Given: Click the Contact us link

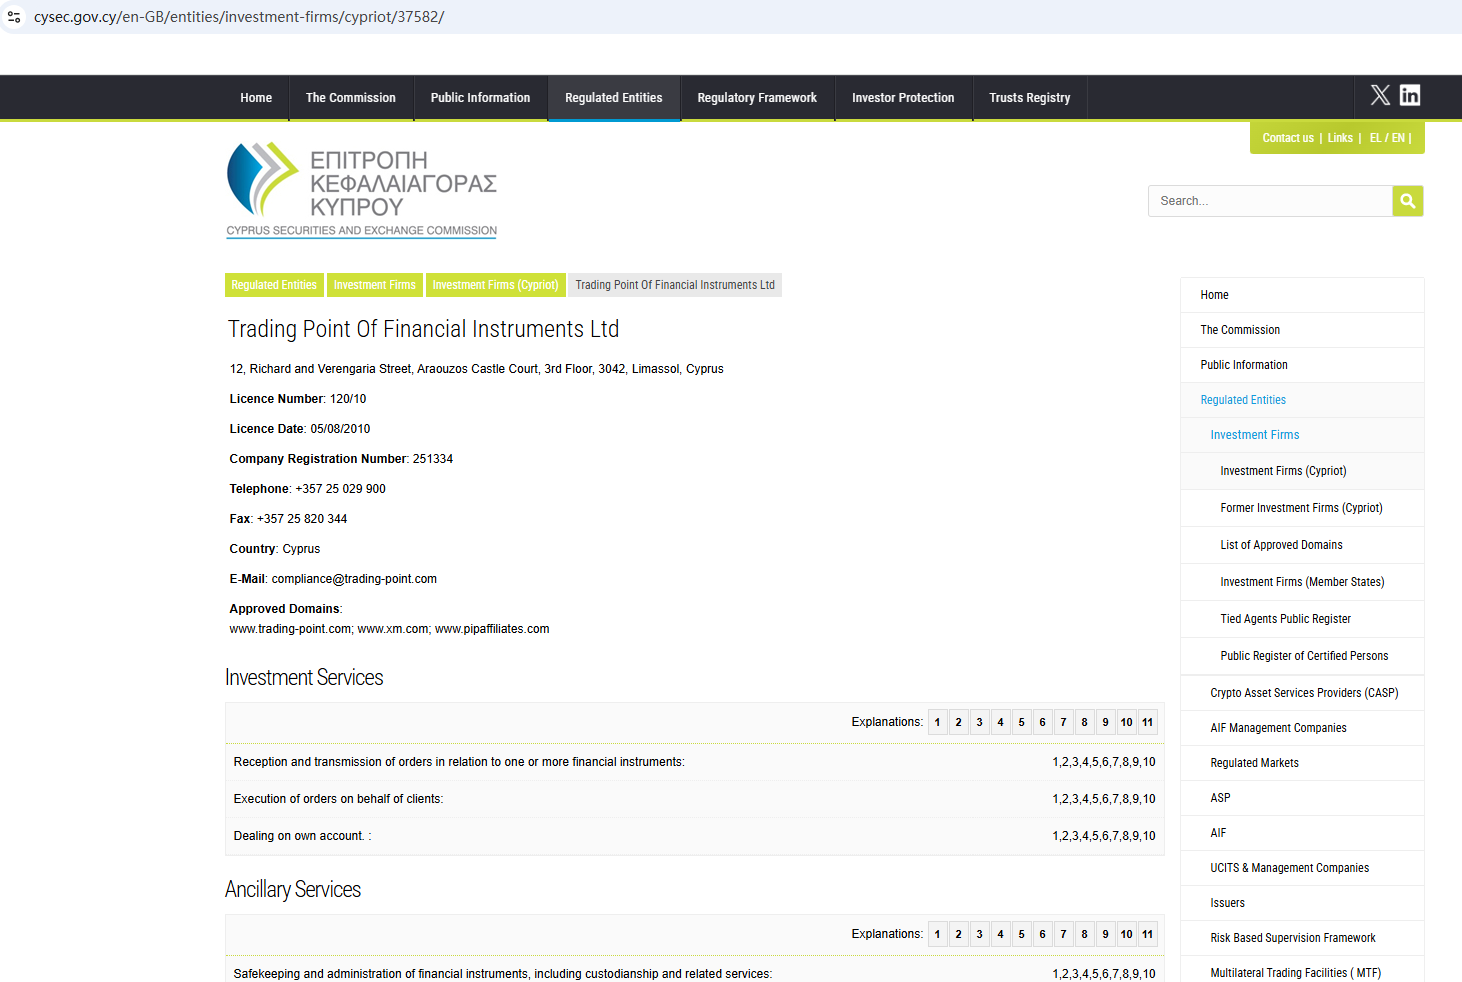Looking at the screenshot, I should pos(1288,138).
